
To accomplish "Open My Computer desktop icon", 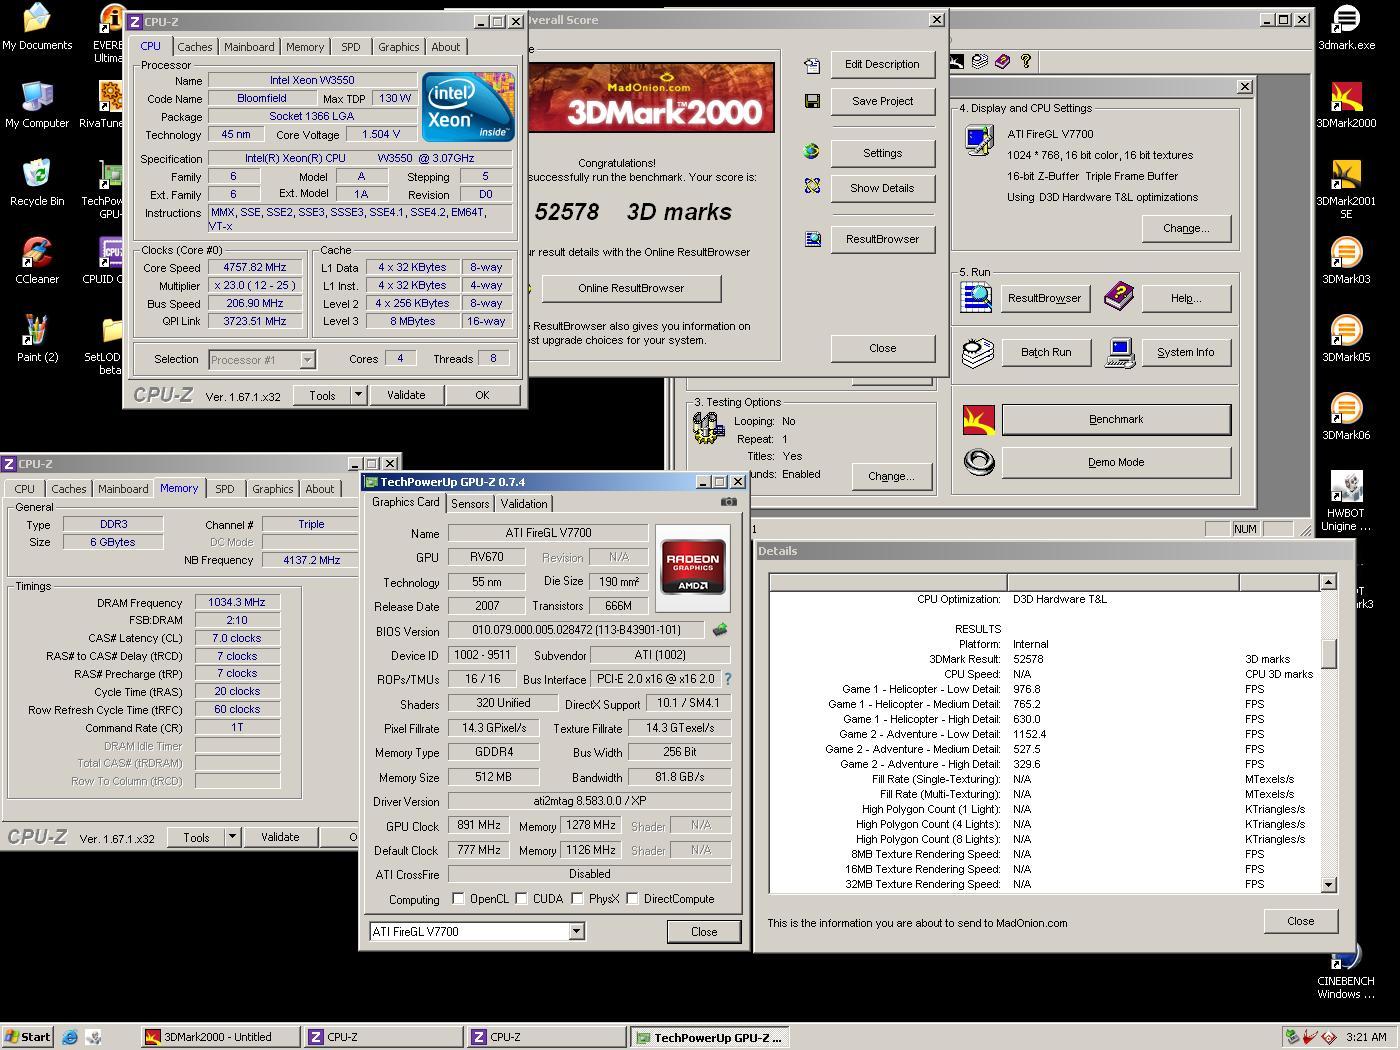I will pos(37,105).
